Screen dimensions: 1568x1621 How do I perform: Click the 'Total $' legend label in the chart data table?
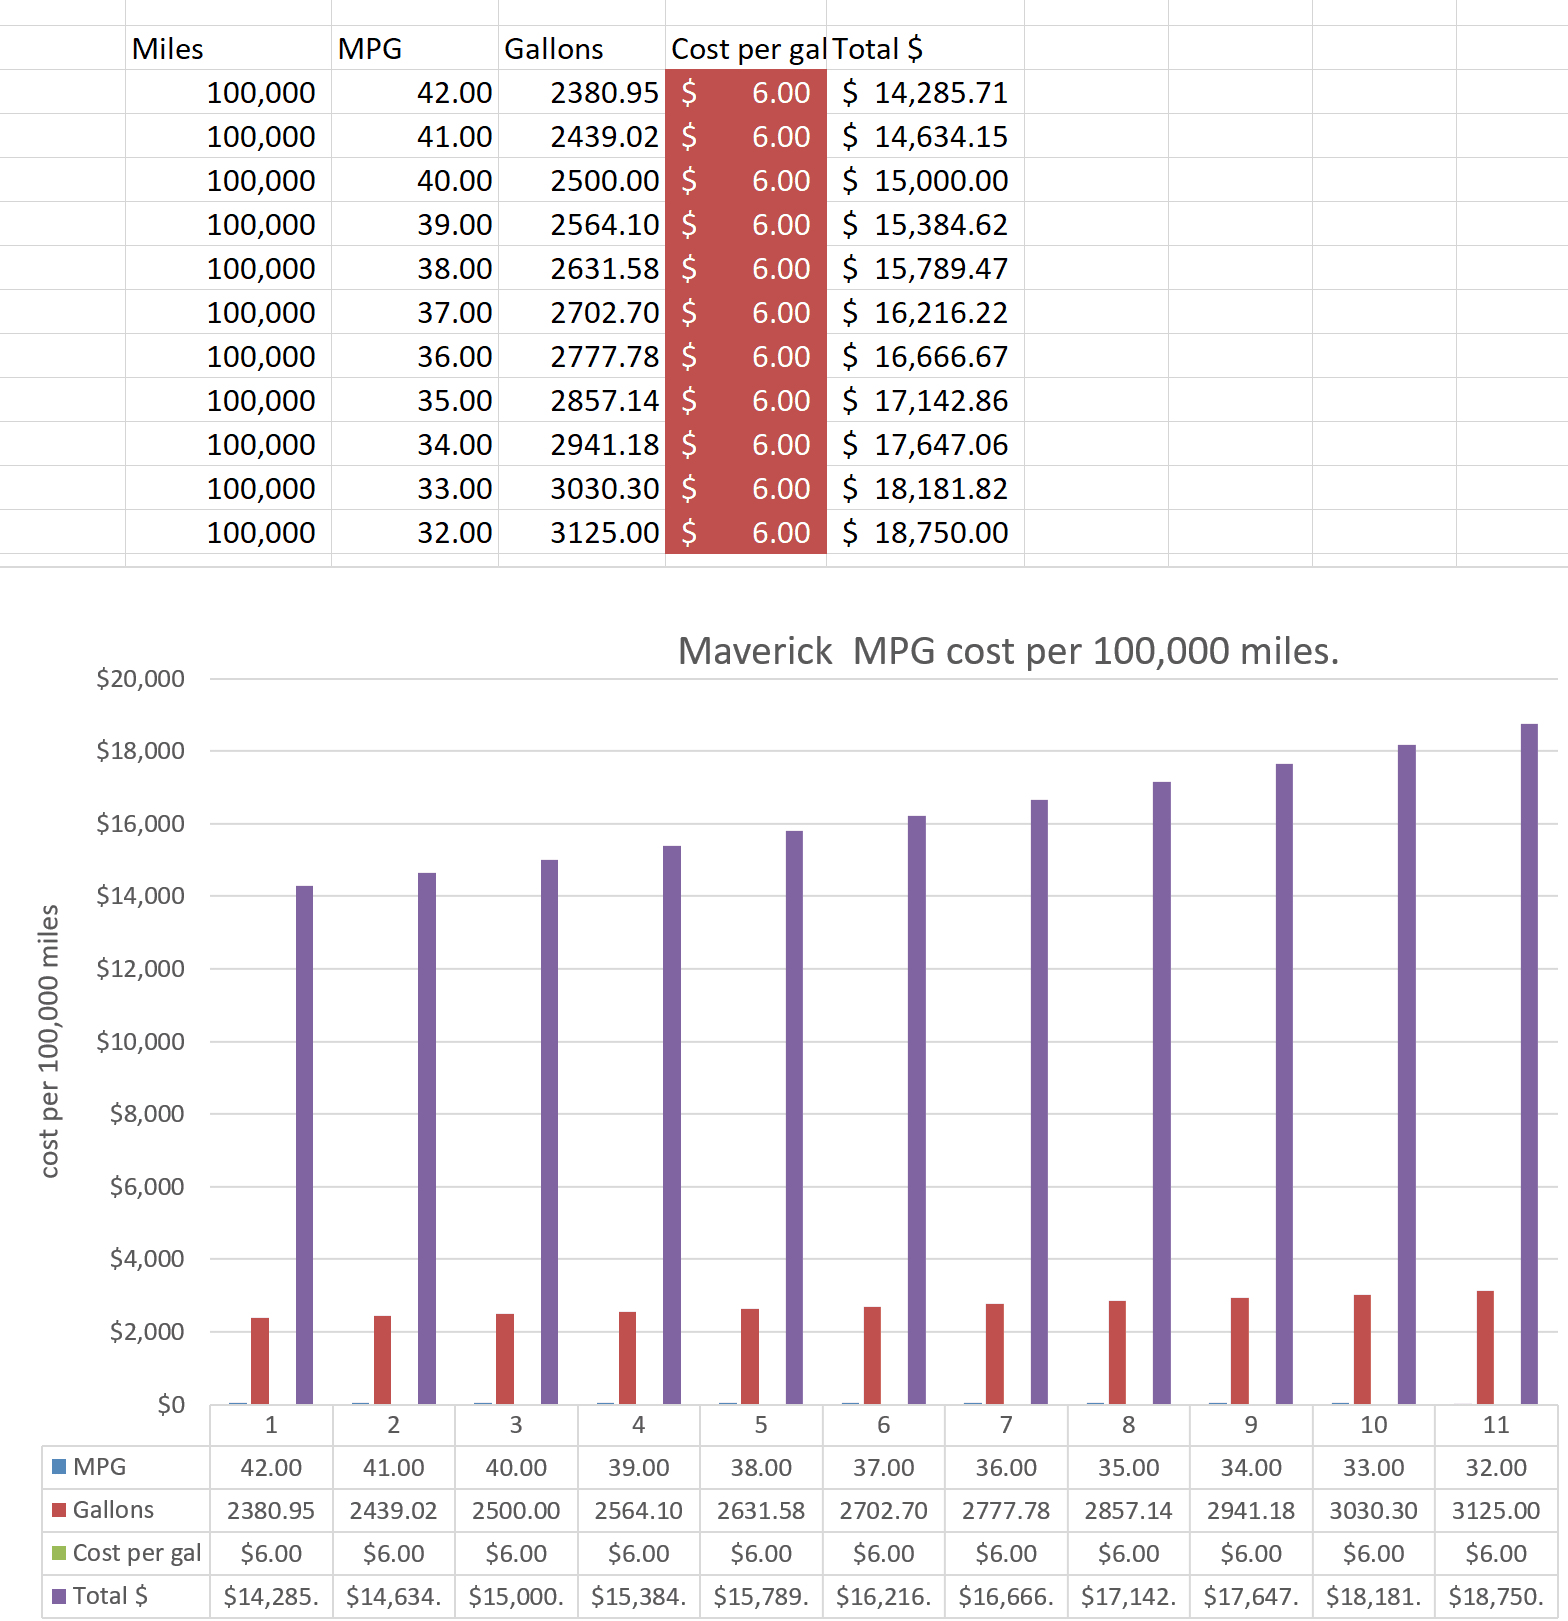[x=110, y=1596]
